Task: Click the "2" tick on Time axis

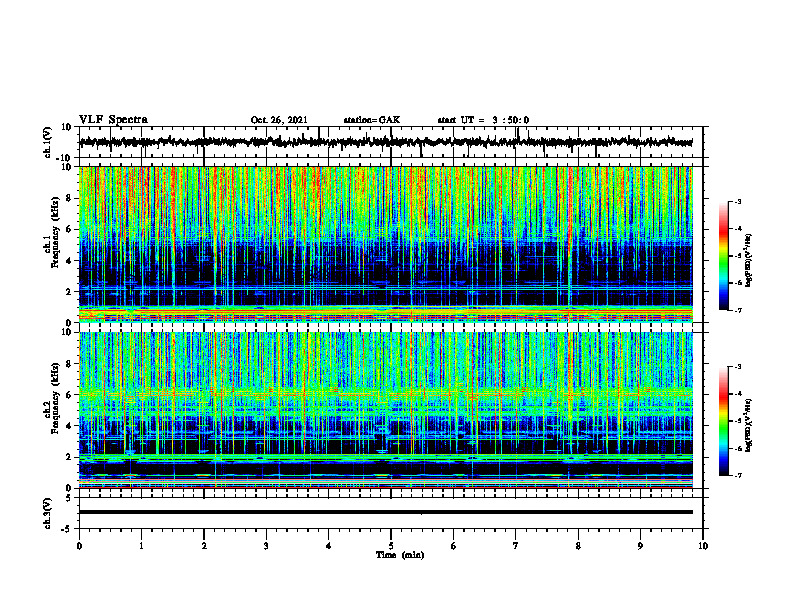Action: pyautogui.click(x=204, y=546)
